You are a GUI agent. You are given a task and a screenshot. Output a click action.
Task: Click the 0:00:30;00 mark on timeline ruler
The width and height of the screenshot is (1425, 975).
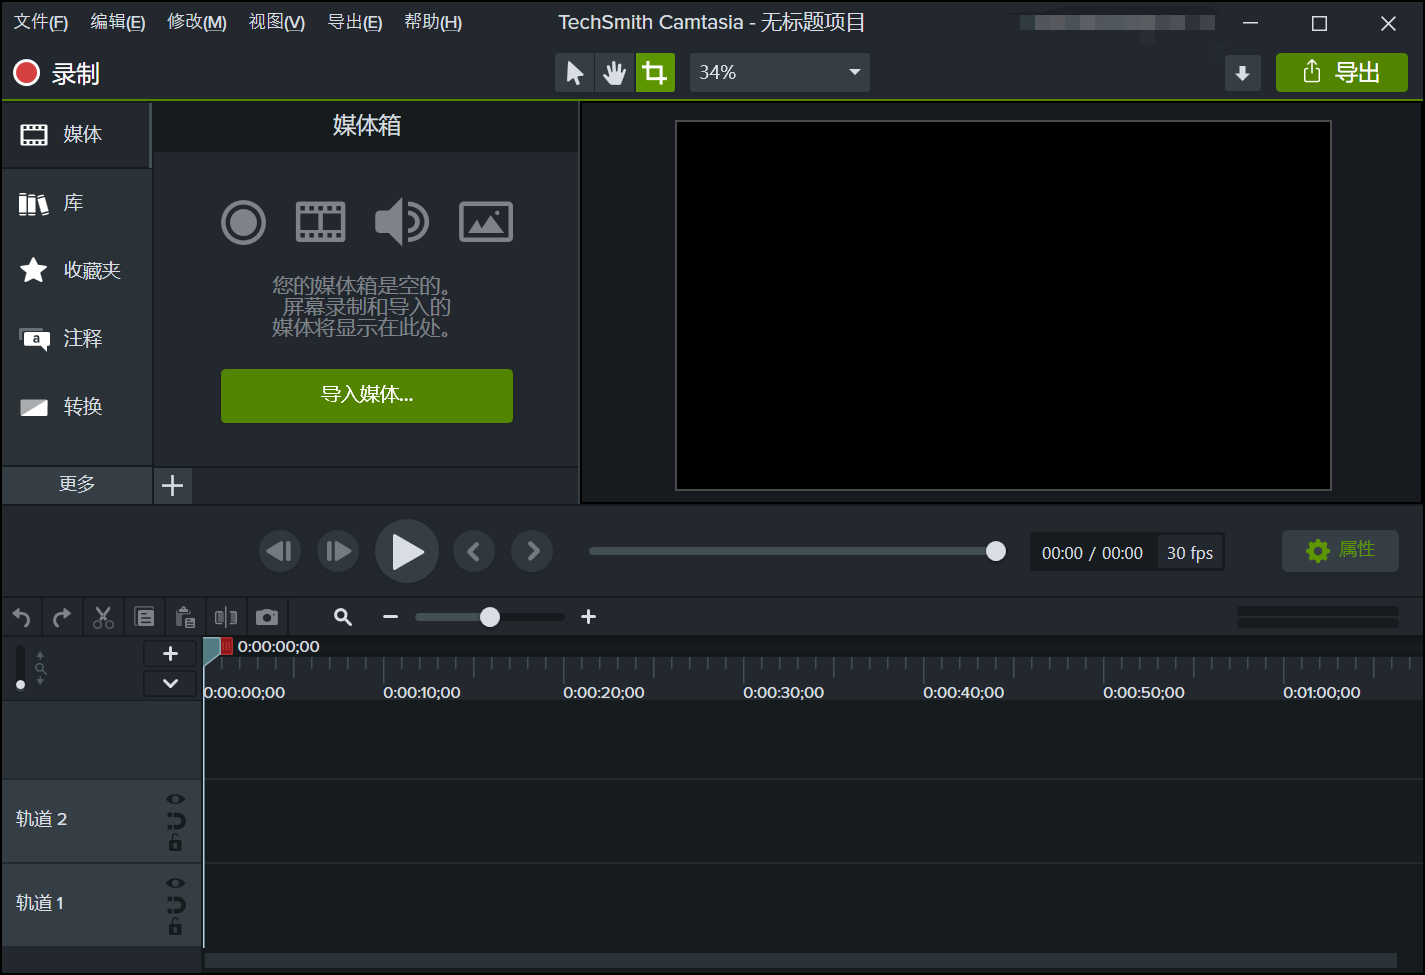coord(783,692)
